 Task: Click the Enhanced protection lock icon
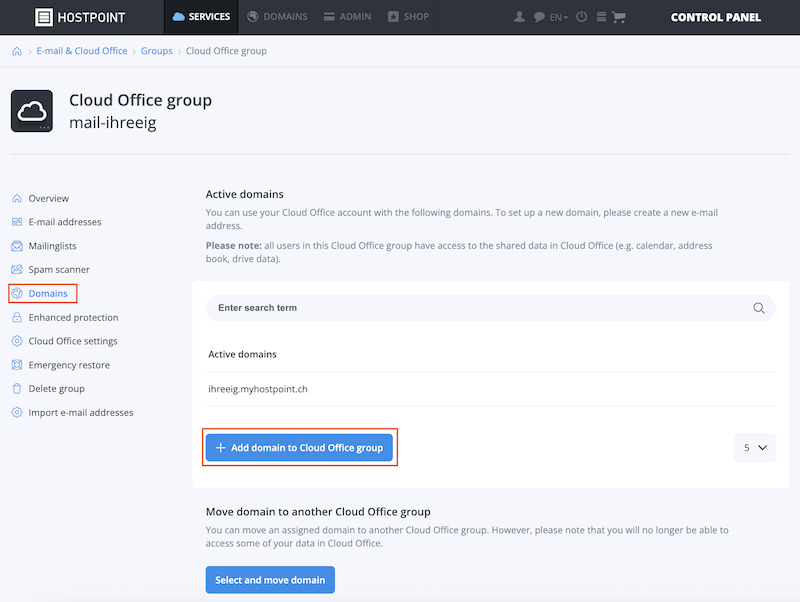[x=17, y=317]
